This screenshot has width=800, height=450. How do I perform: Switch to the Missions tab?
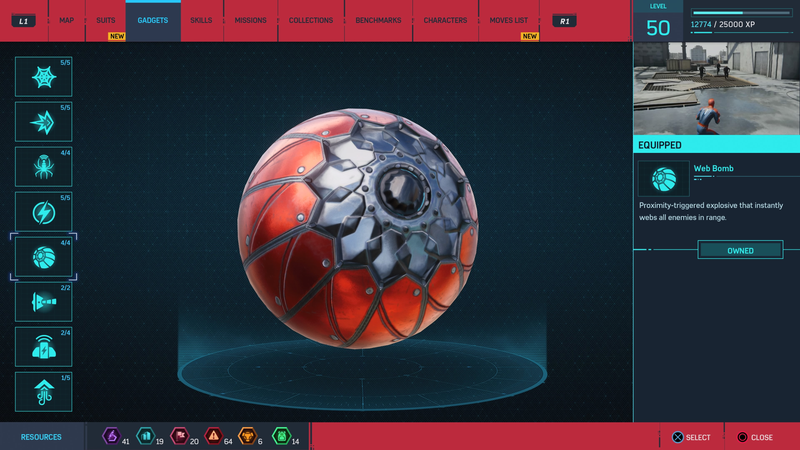[251, 20]
